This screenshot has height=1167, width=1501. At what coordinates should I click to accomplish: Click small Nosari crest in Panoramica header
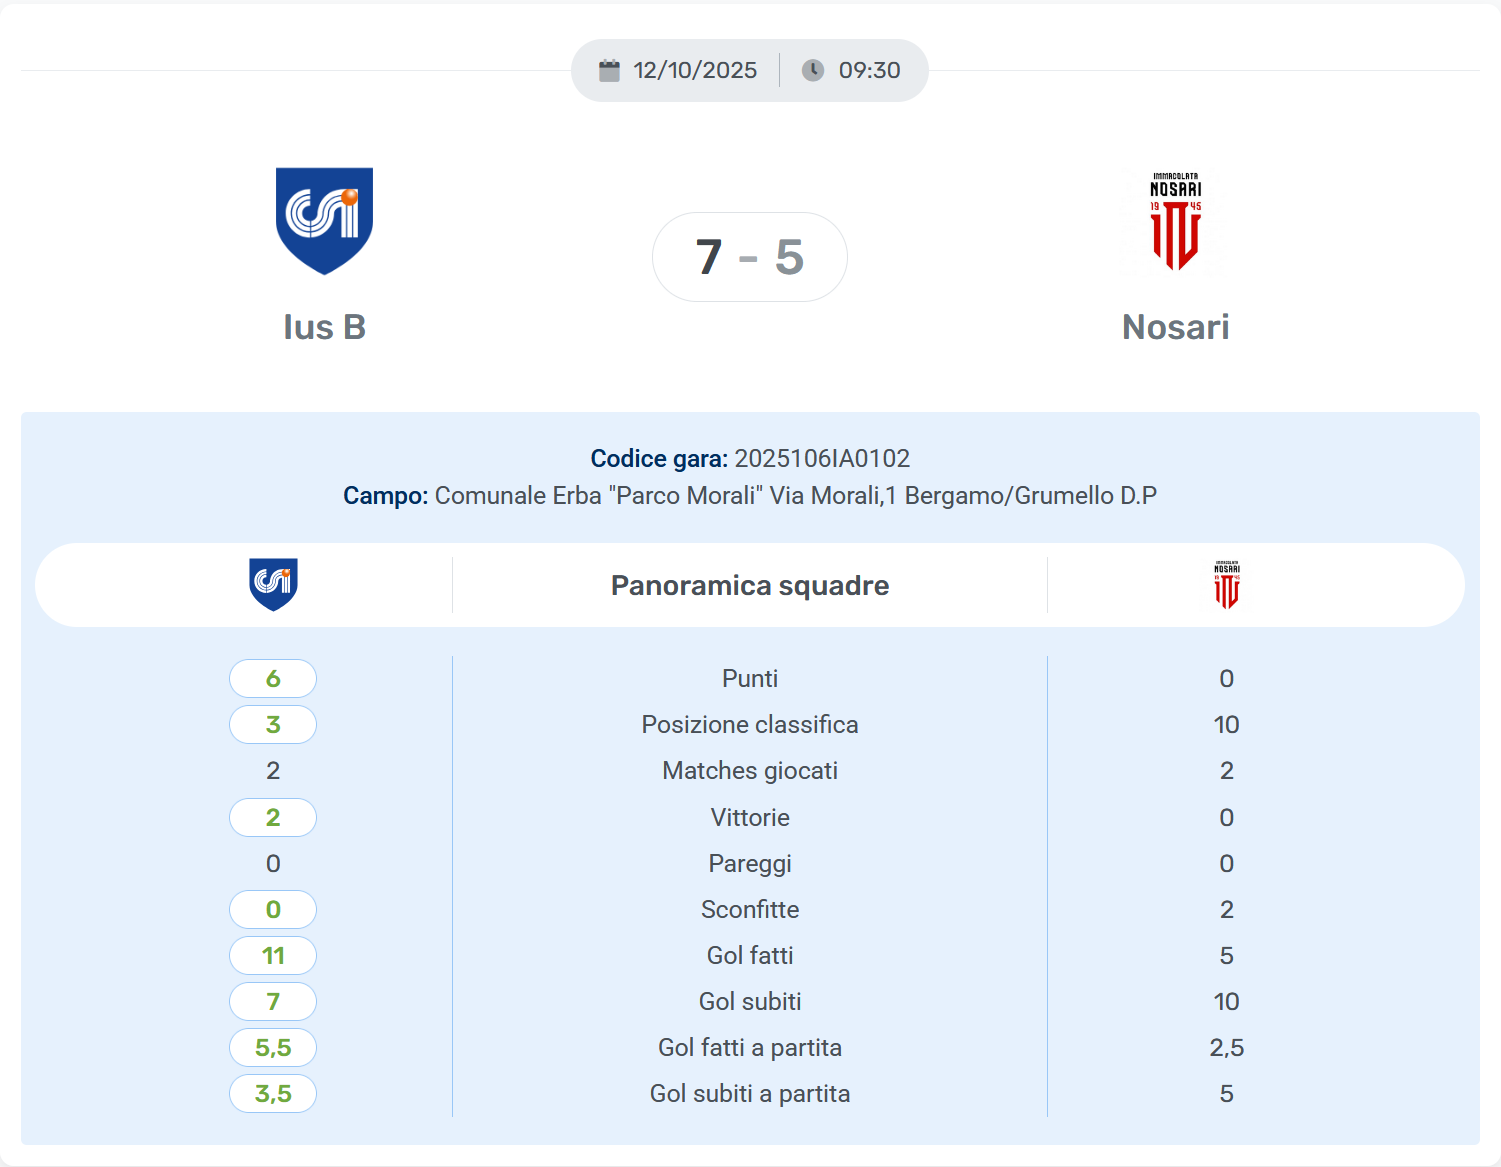tap(1226, 585)
